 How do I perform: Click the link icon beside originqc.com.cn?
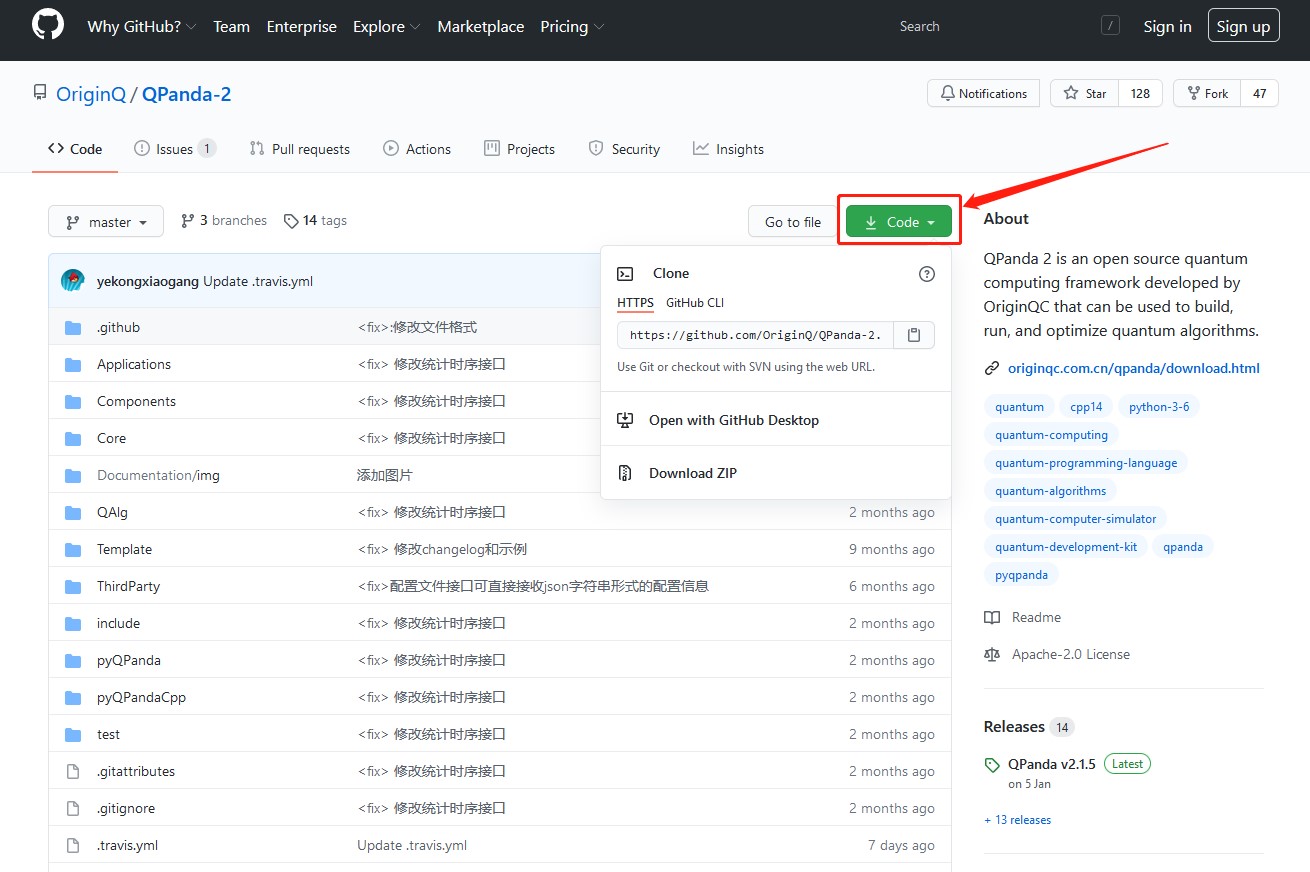pyautogui.click(x=992, y=368)
